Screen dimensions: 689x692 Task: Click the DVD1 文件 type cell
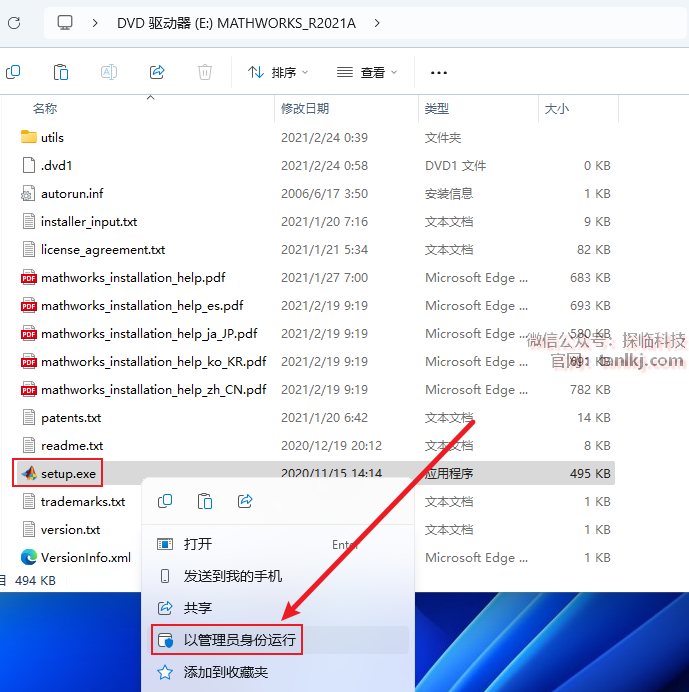click(456, 165)
